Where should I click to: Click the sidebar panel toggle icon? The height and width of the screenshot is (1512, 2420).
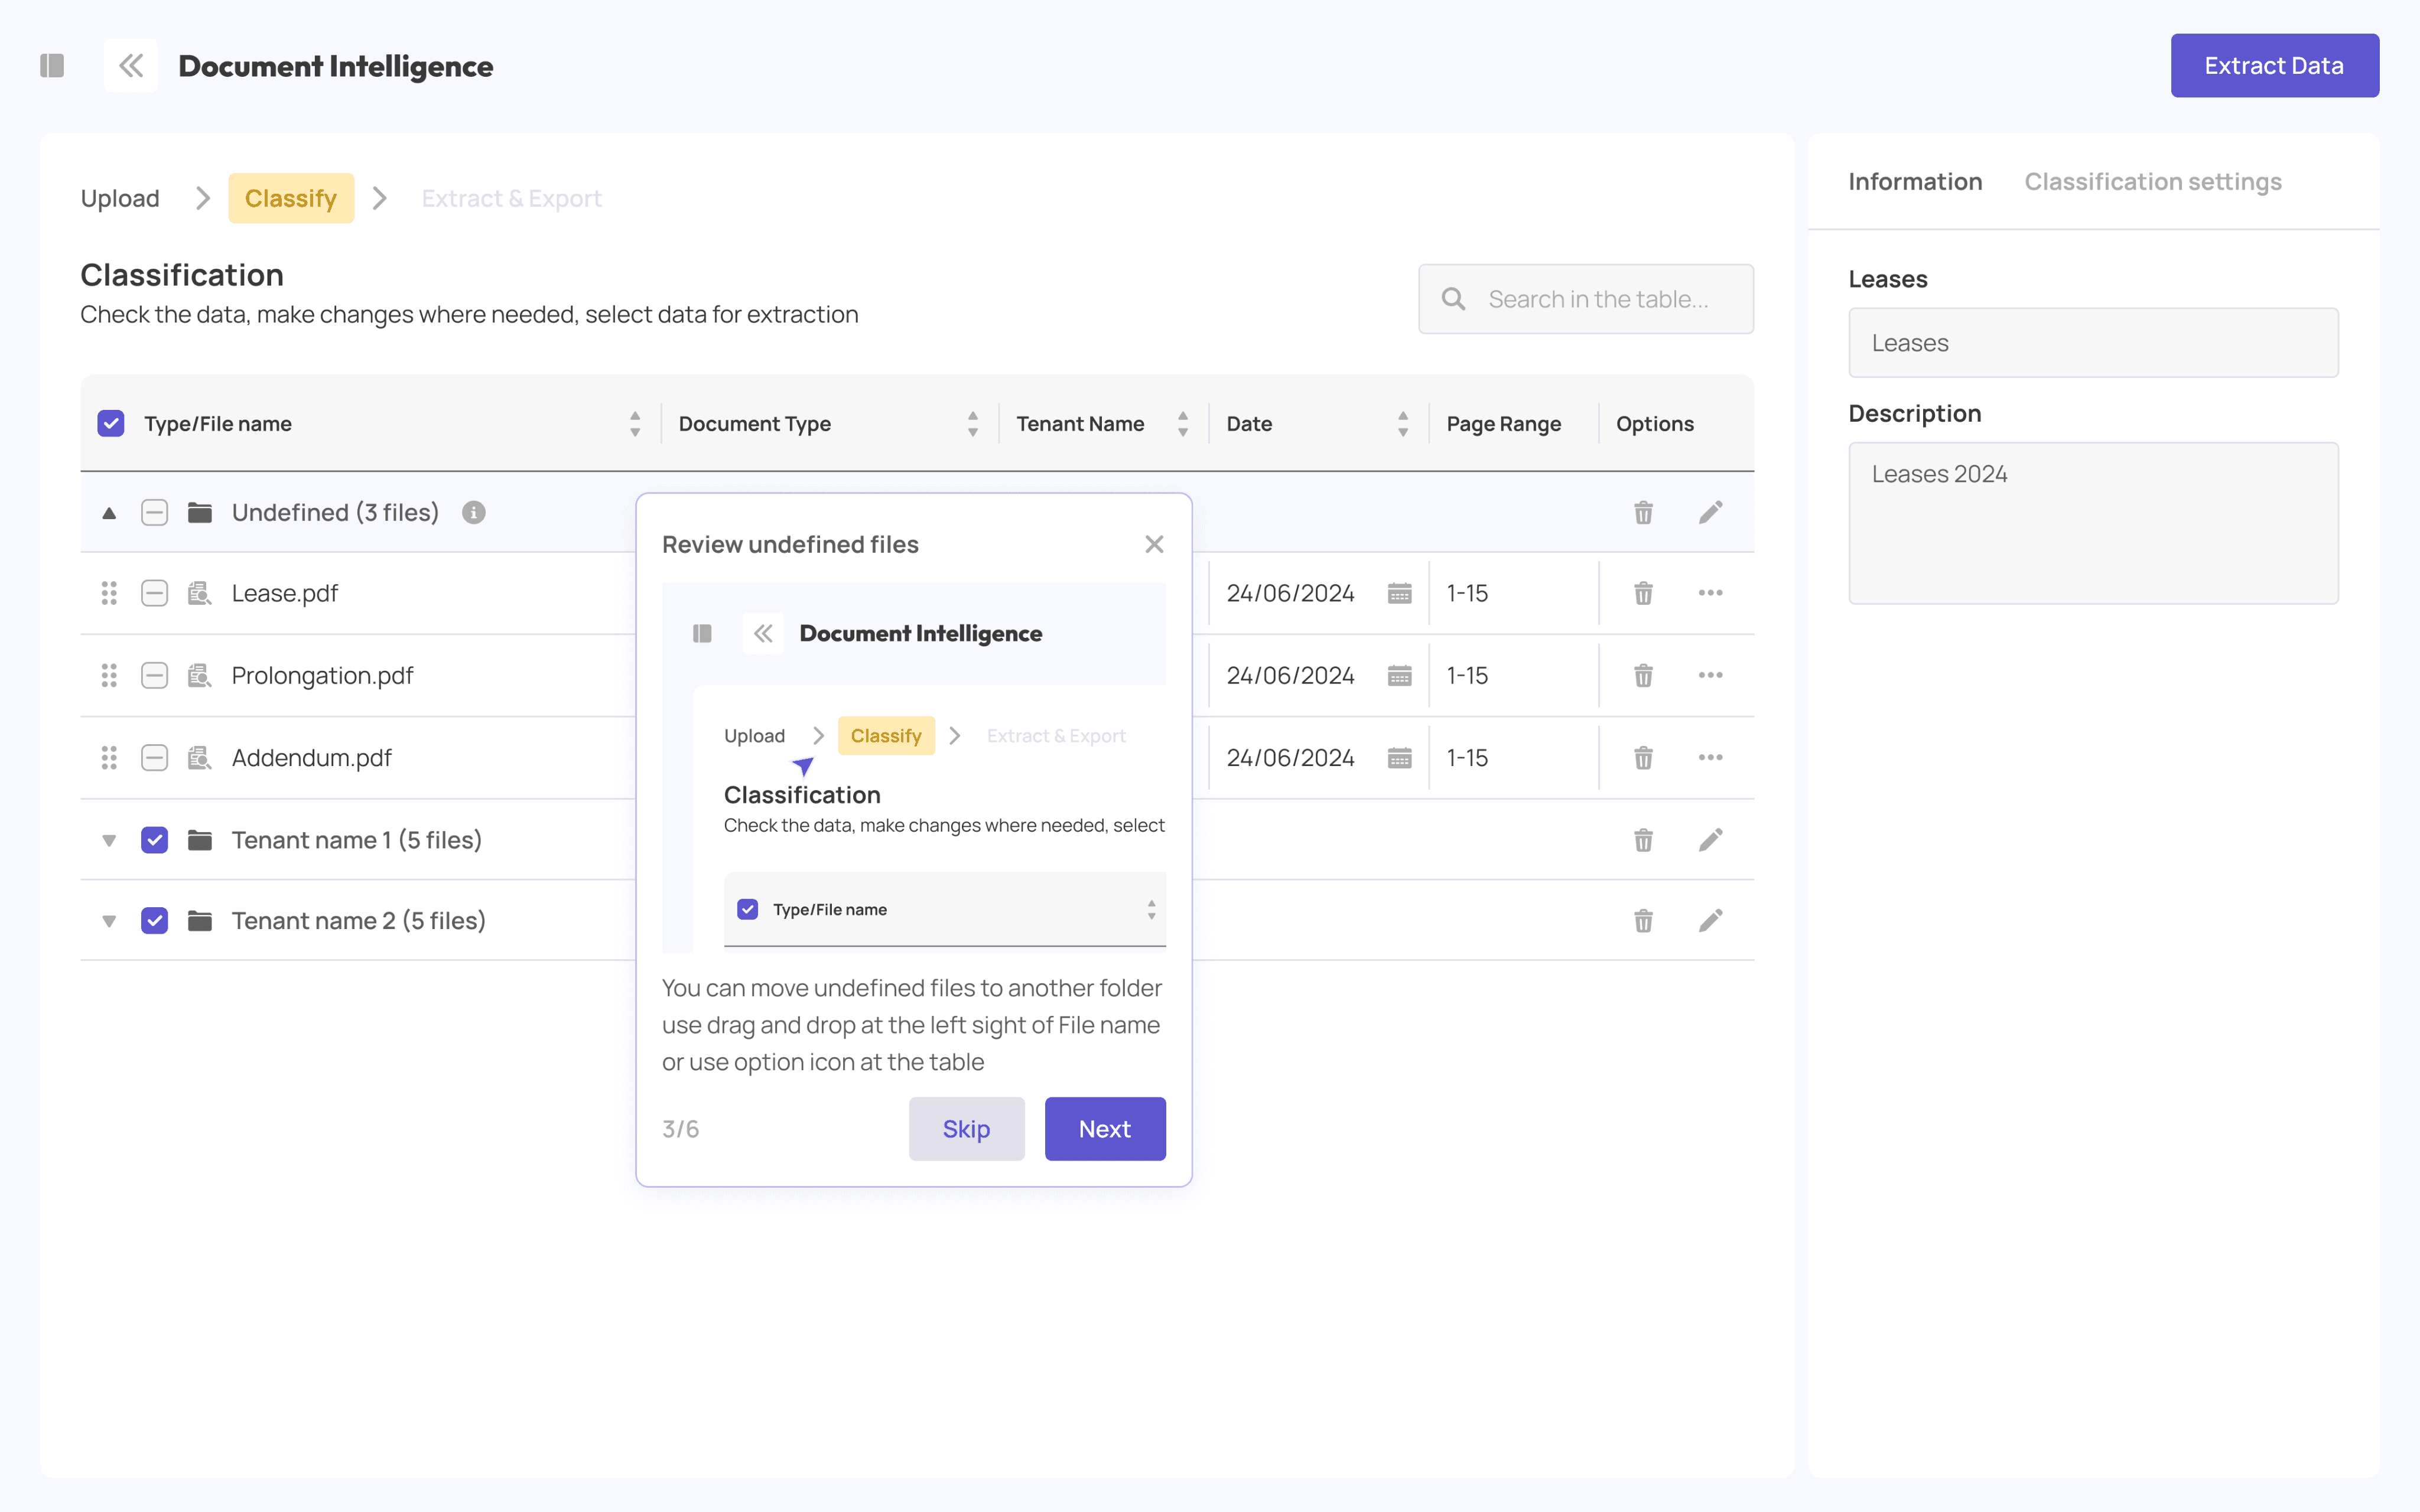tap(52, 66)
